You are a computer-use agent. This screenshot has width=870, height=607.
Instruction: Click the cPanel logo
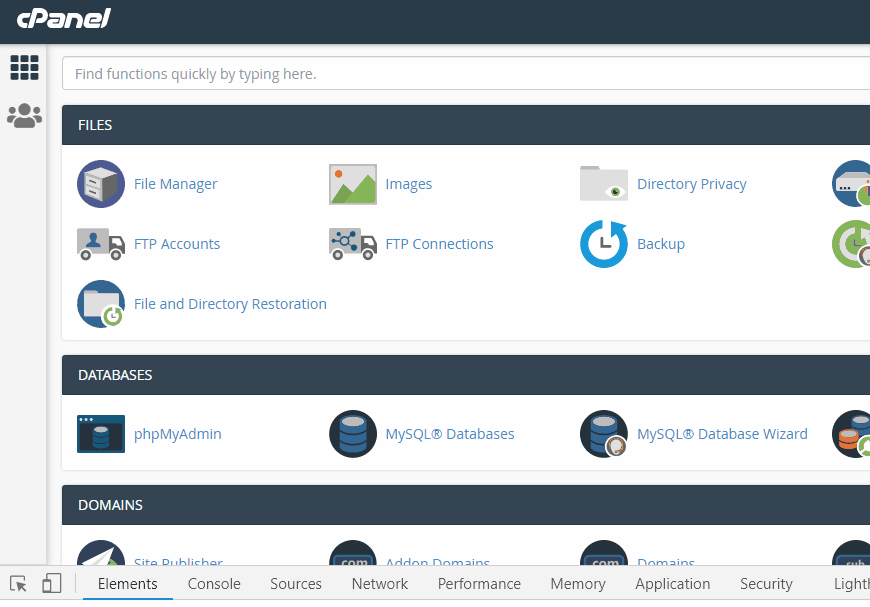point(63,18)
